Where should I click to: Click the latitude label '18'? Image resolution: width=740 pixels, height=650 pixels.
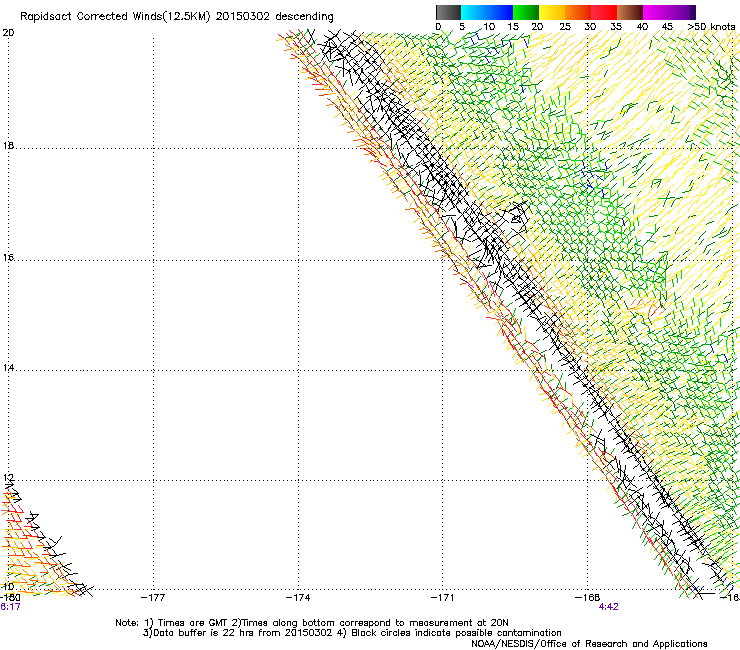click(x=8, y=145)
